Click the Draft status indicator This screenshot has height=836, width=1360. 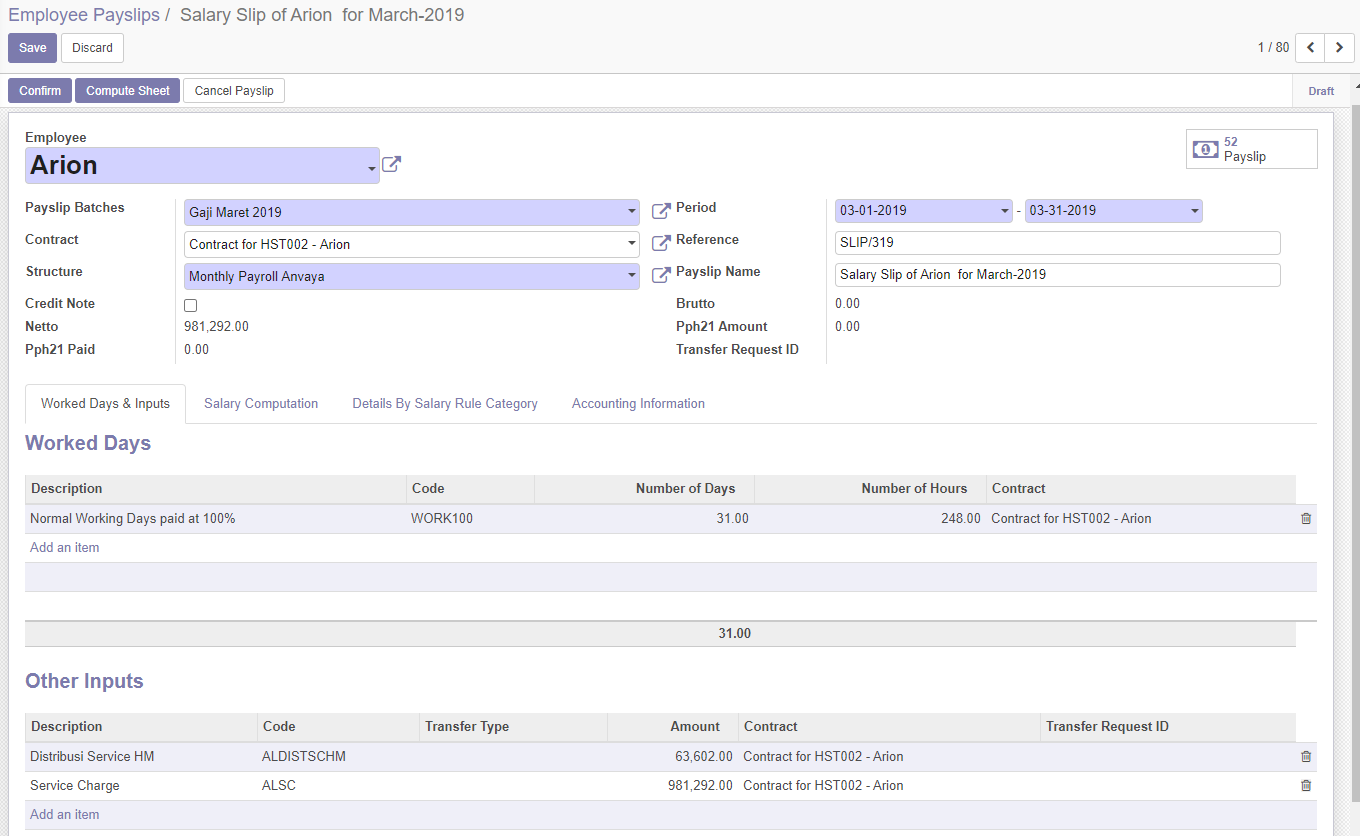click(1321, 91)
